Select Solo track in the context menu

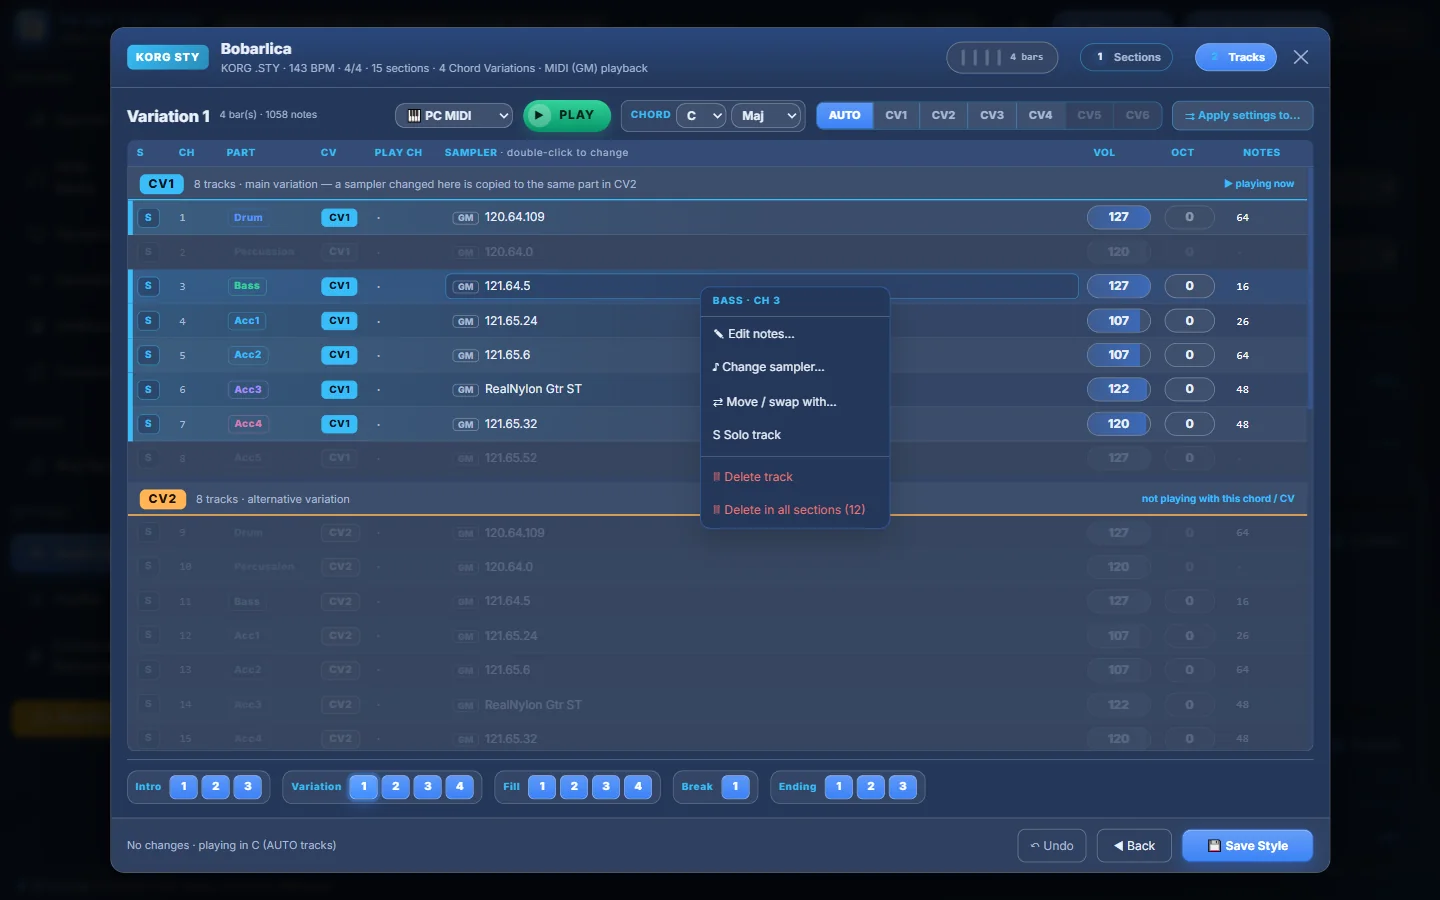click(795, 435)
